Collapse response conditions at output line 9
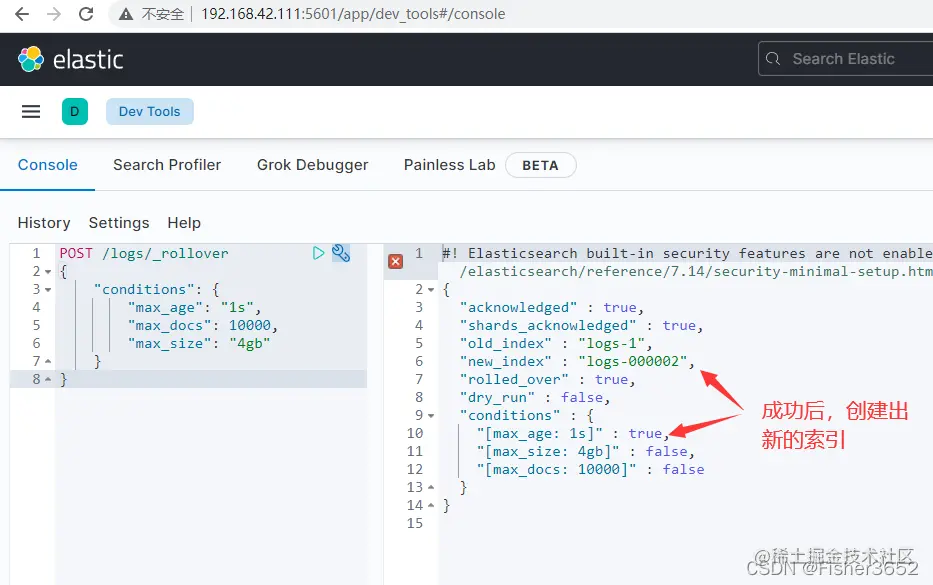The width and height of the screenshot is (933, 585). pyautogui.click(x=431, y=415)
